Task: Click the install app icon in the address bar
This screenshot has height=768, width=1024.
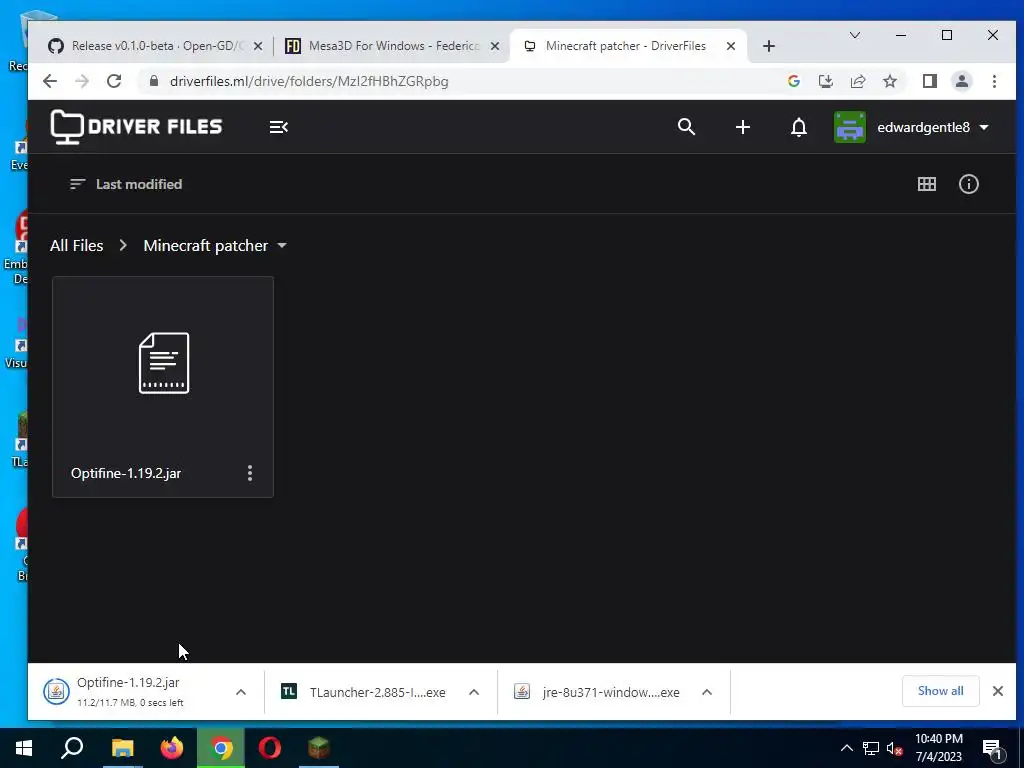Action: click(826, 81)
